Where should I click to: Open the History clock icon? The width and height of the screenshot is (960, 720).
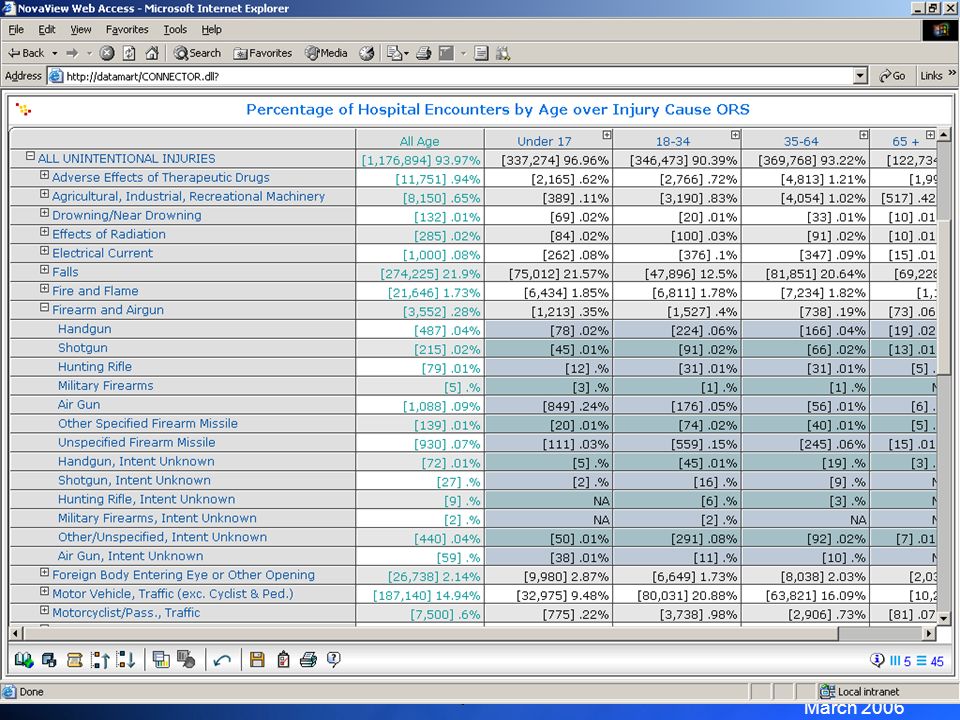[366, 53]
